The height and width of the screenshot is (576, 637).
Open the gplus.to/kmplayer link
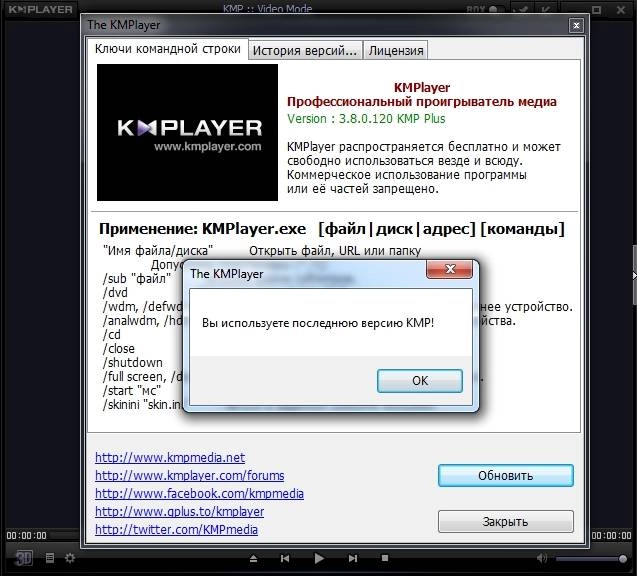point(180,511)
